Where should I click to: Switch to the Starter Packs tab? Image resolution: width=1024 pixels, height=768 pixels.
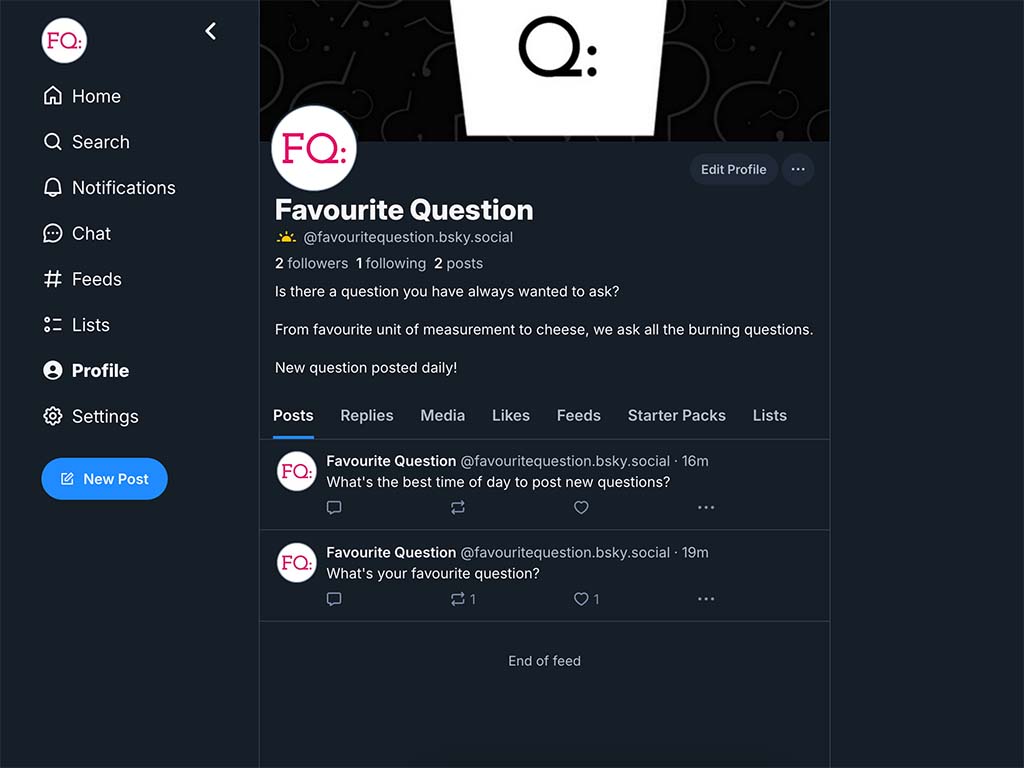tap(677, 415)
